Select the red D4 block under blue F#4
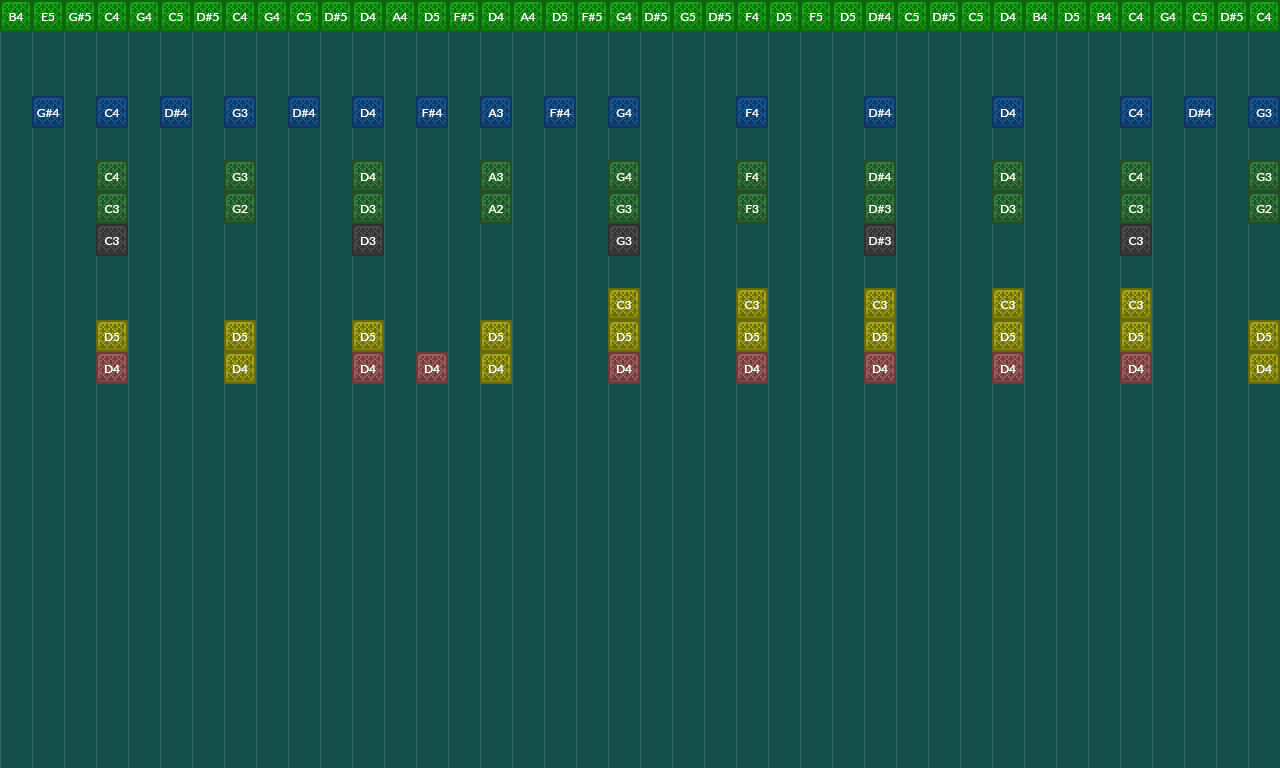Viewport: 1280px width, 768px height. point(432,368)
